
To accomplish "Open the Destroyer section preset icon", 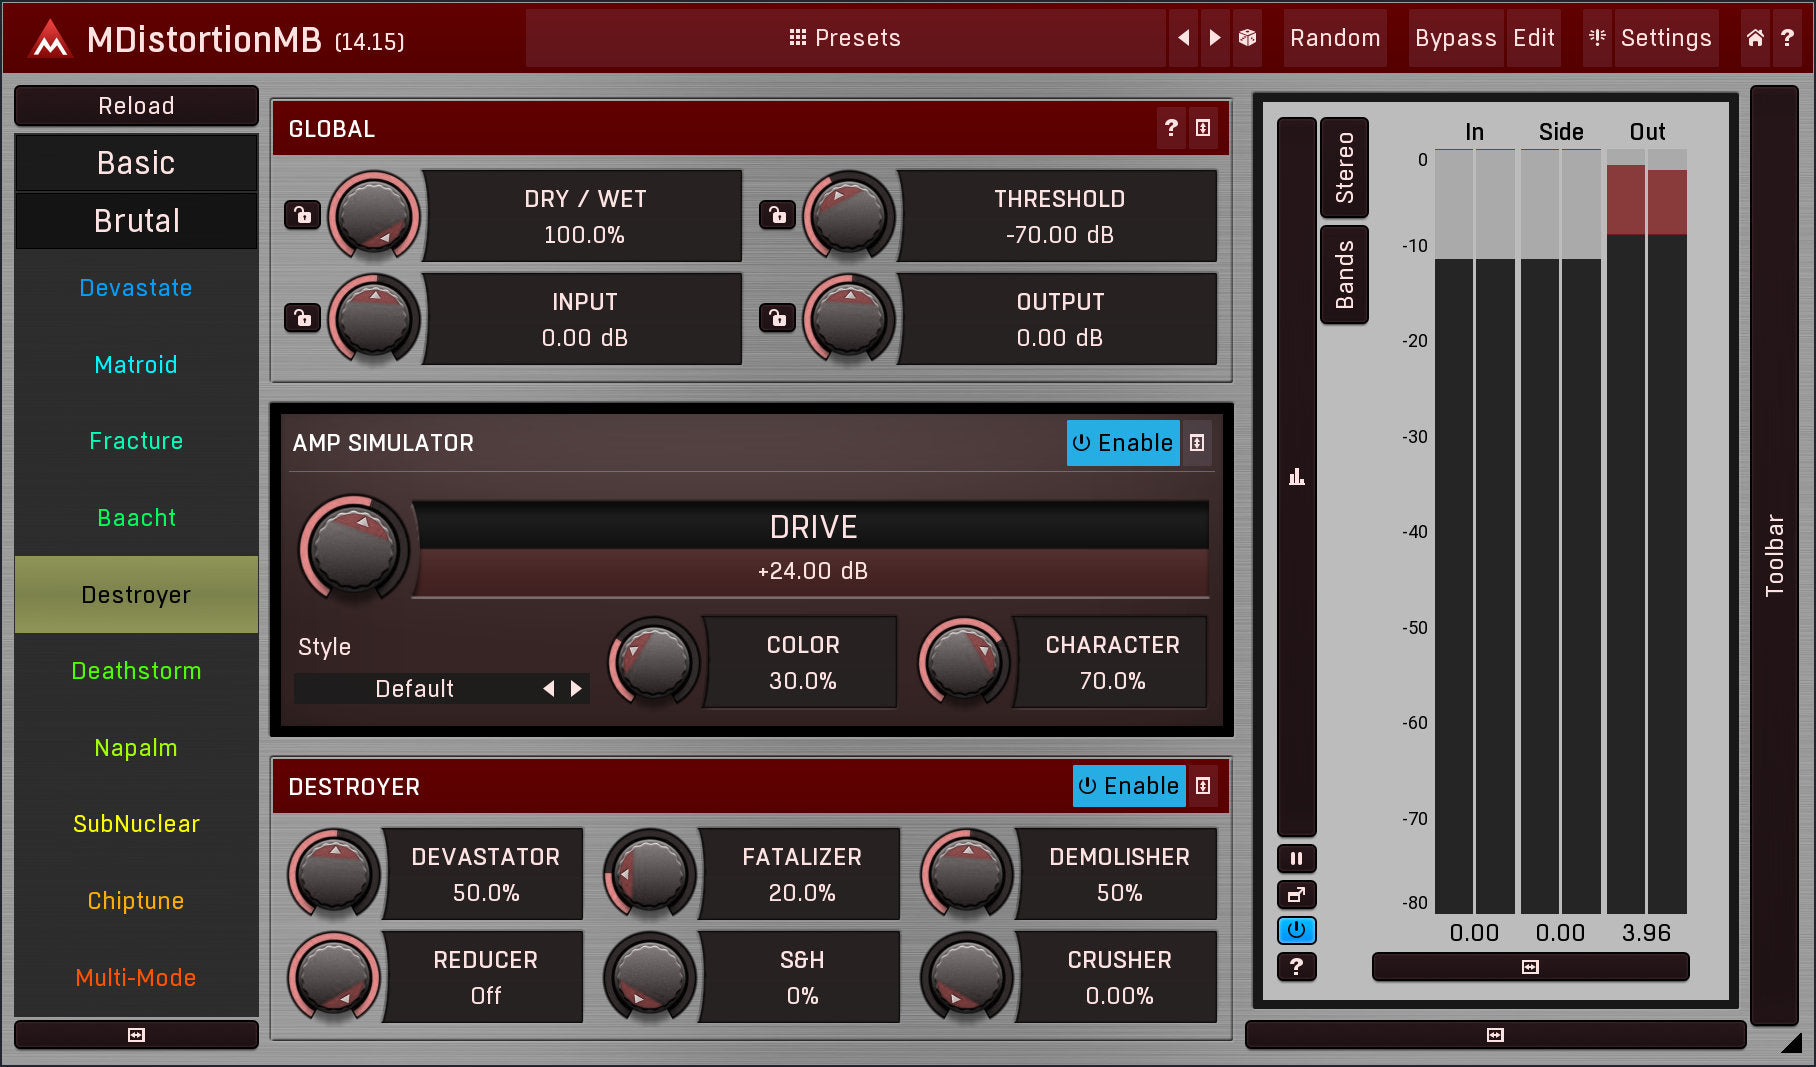I will pyautogui.click(x=1204, y=786).
